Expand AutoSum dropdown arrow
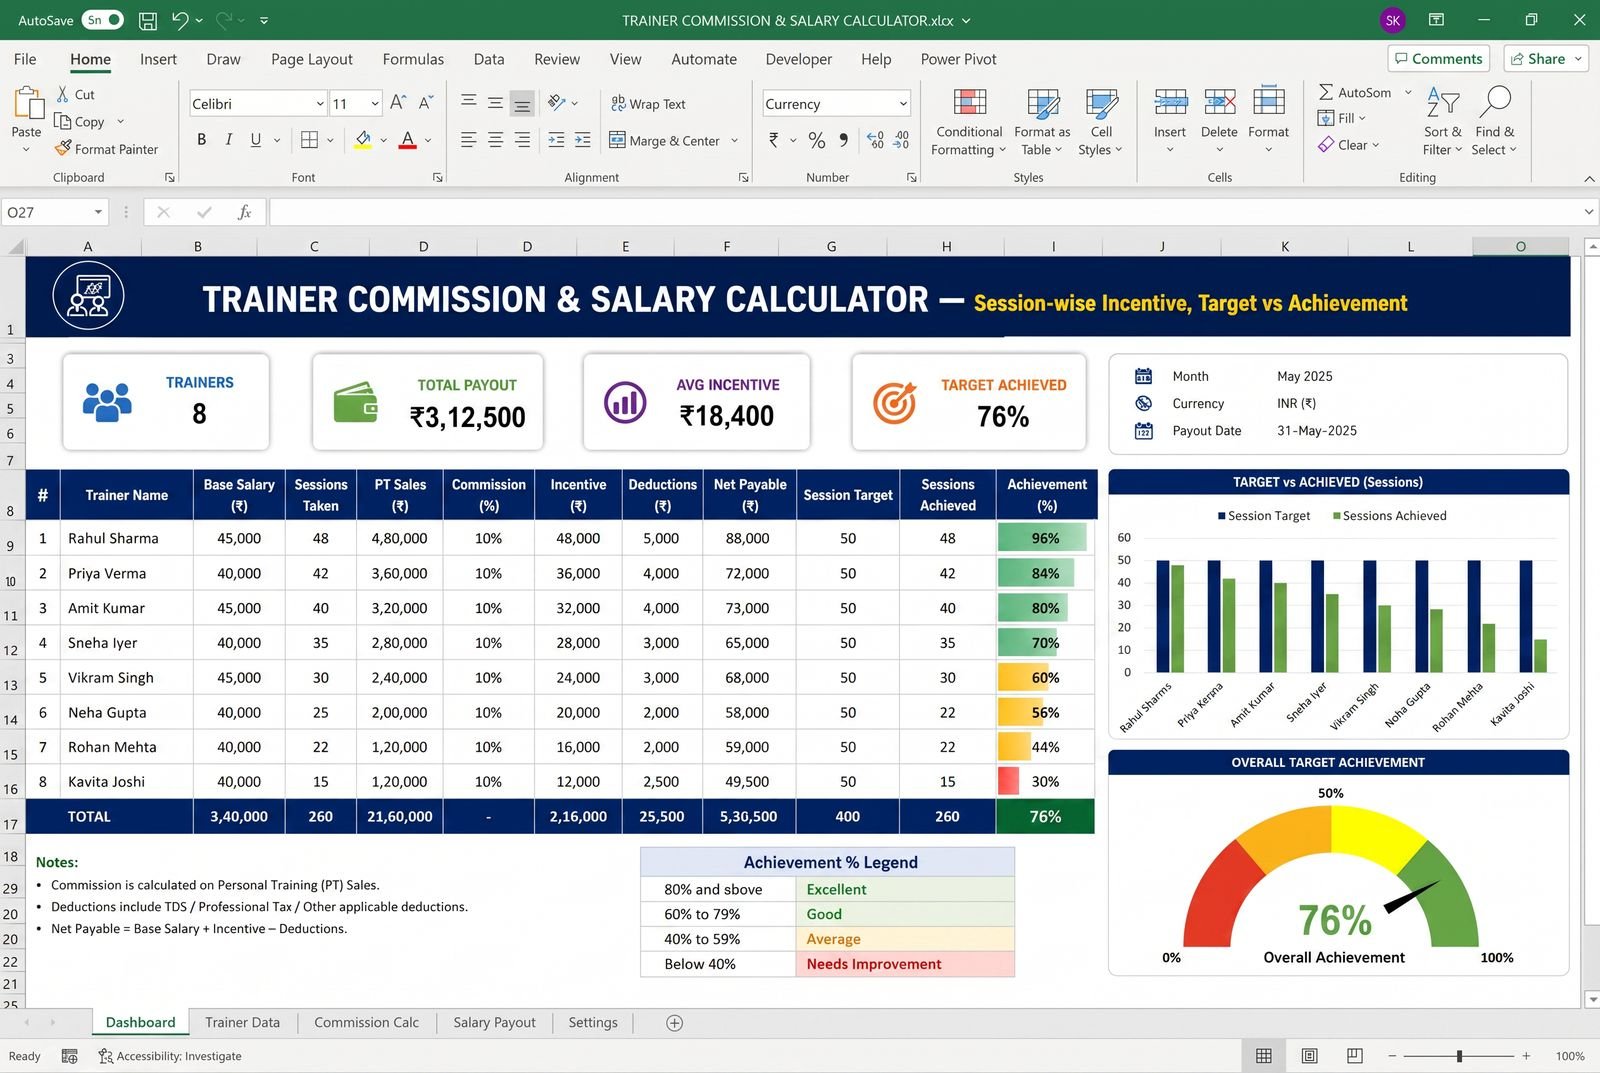Viewport: 1600px width, 1073px height. click(x=1408, y=92)
